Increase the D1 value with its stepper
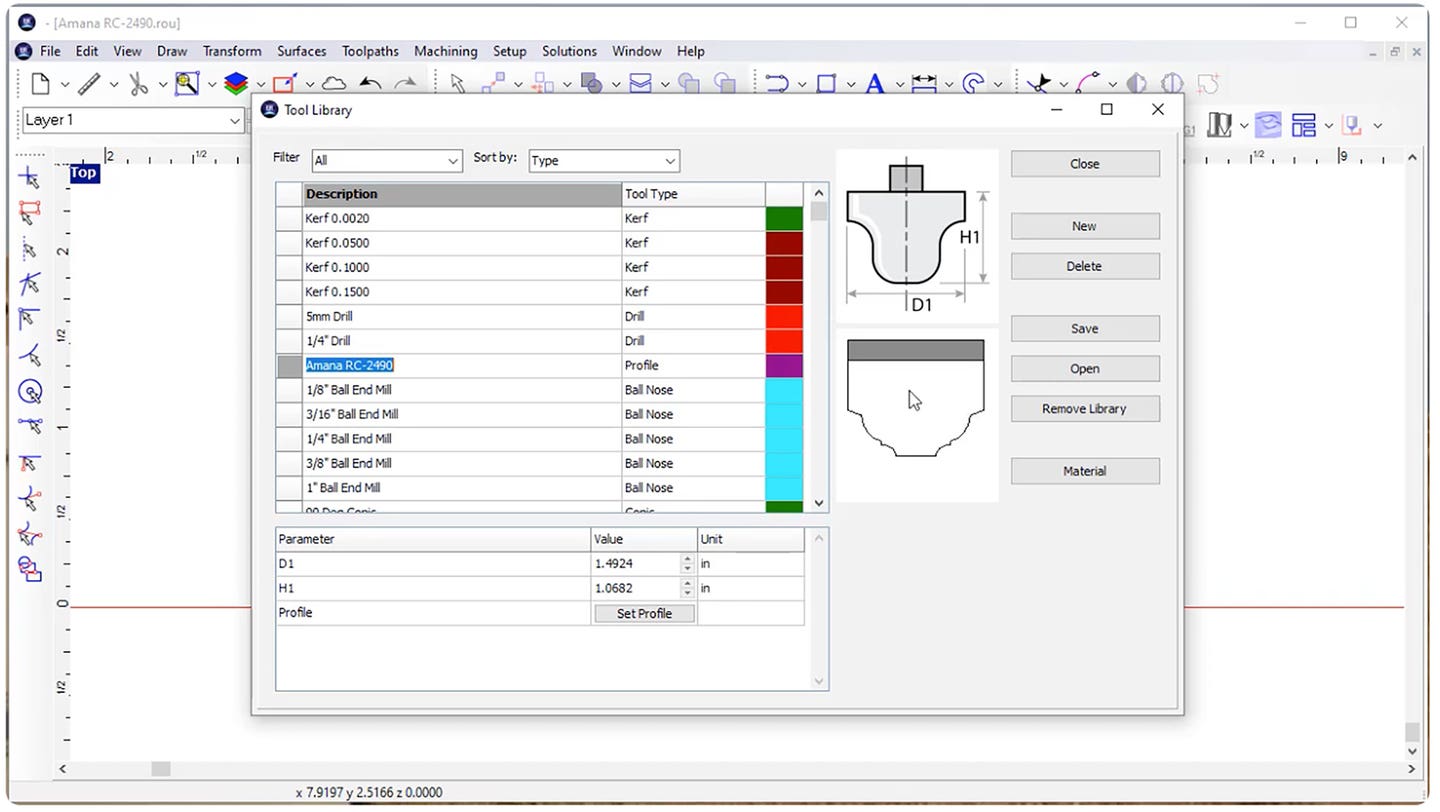1440x812 pixels. [687, 559]
